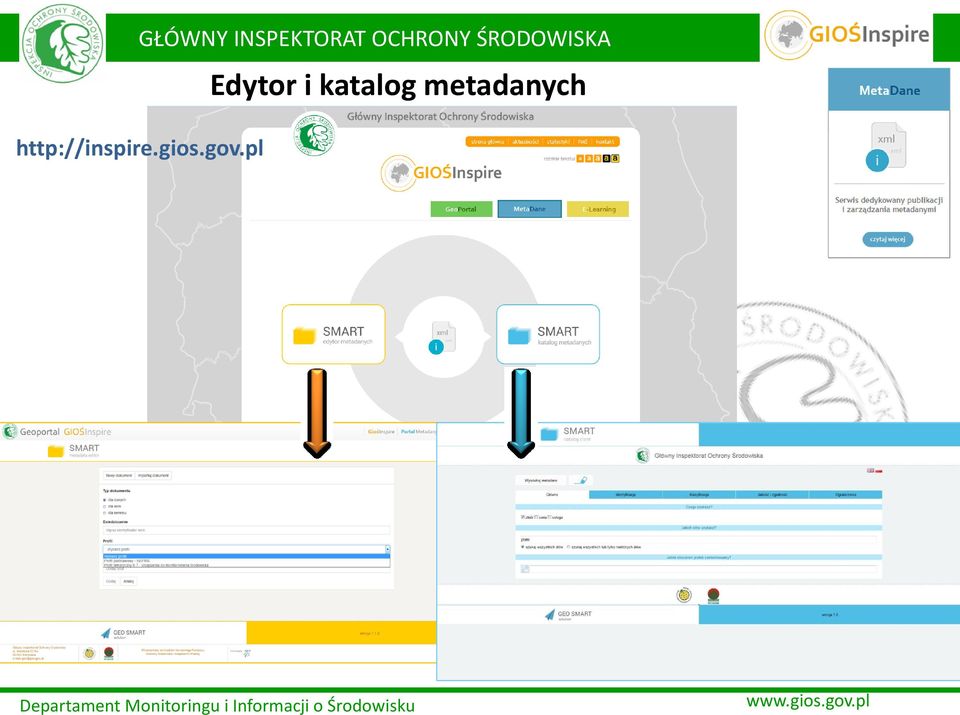The image size is (960, 715).
Task: Click the central xml info document icon
Action: pyautogui.click(x=443, y=337)
